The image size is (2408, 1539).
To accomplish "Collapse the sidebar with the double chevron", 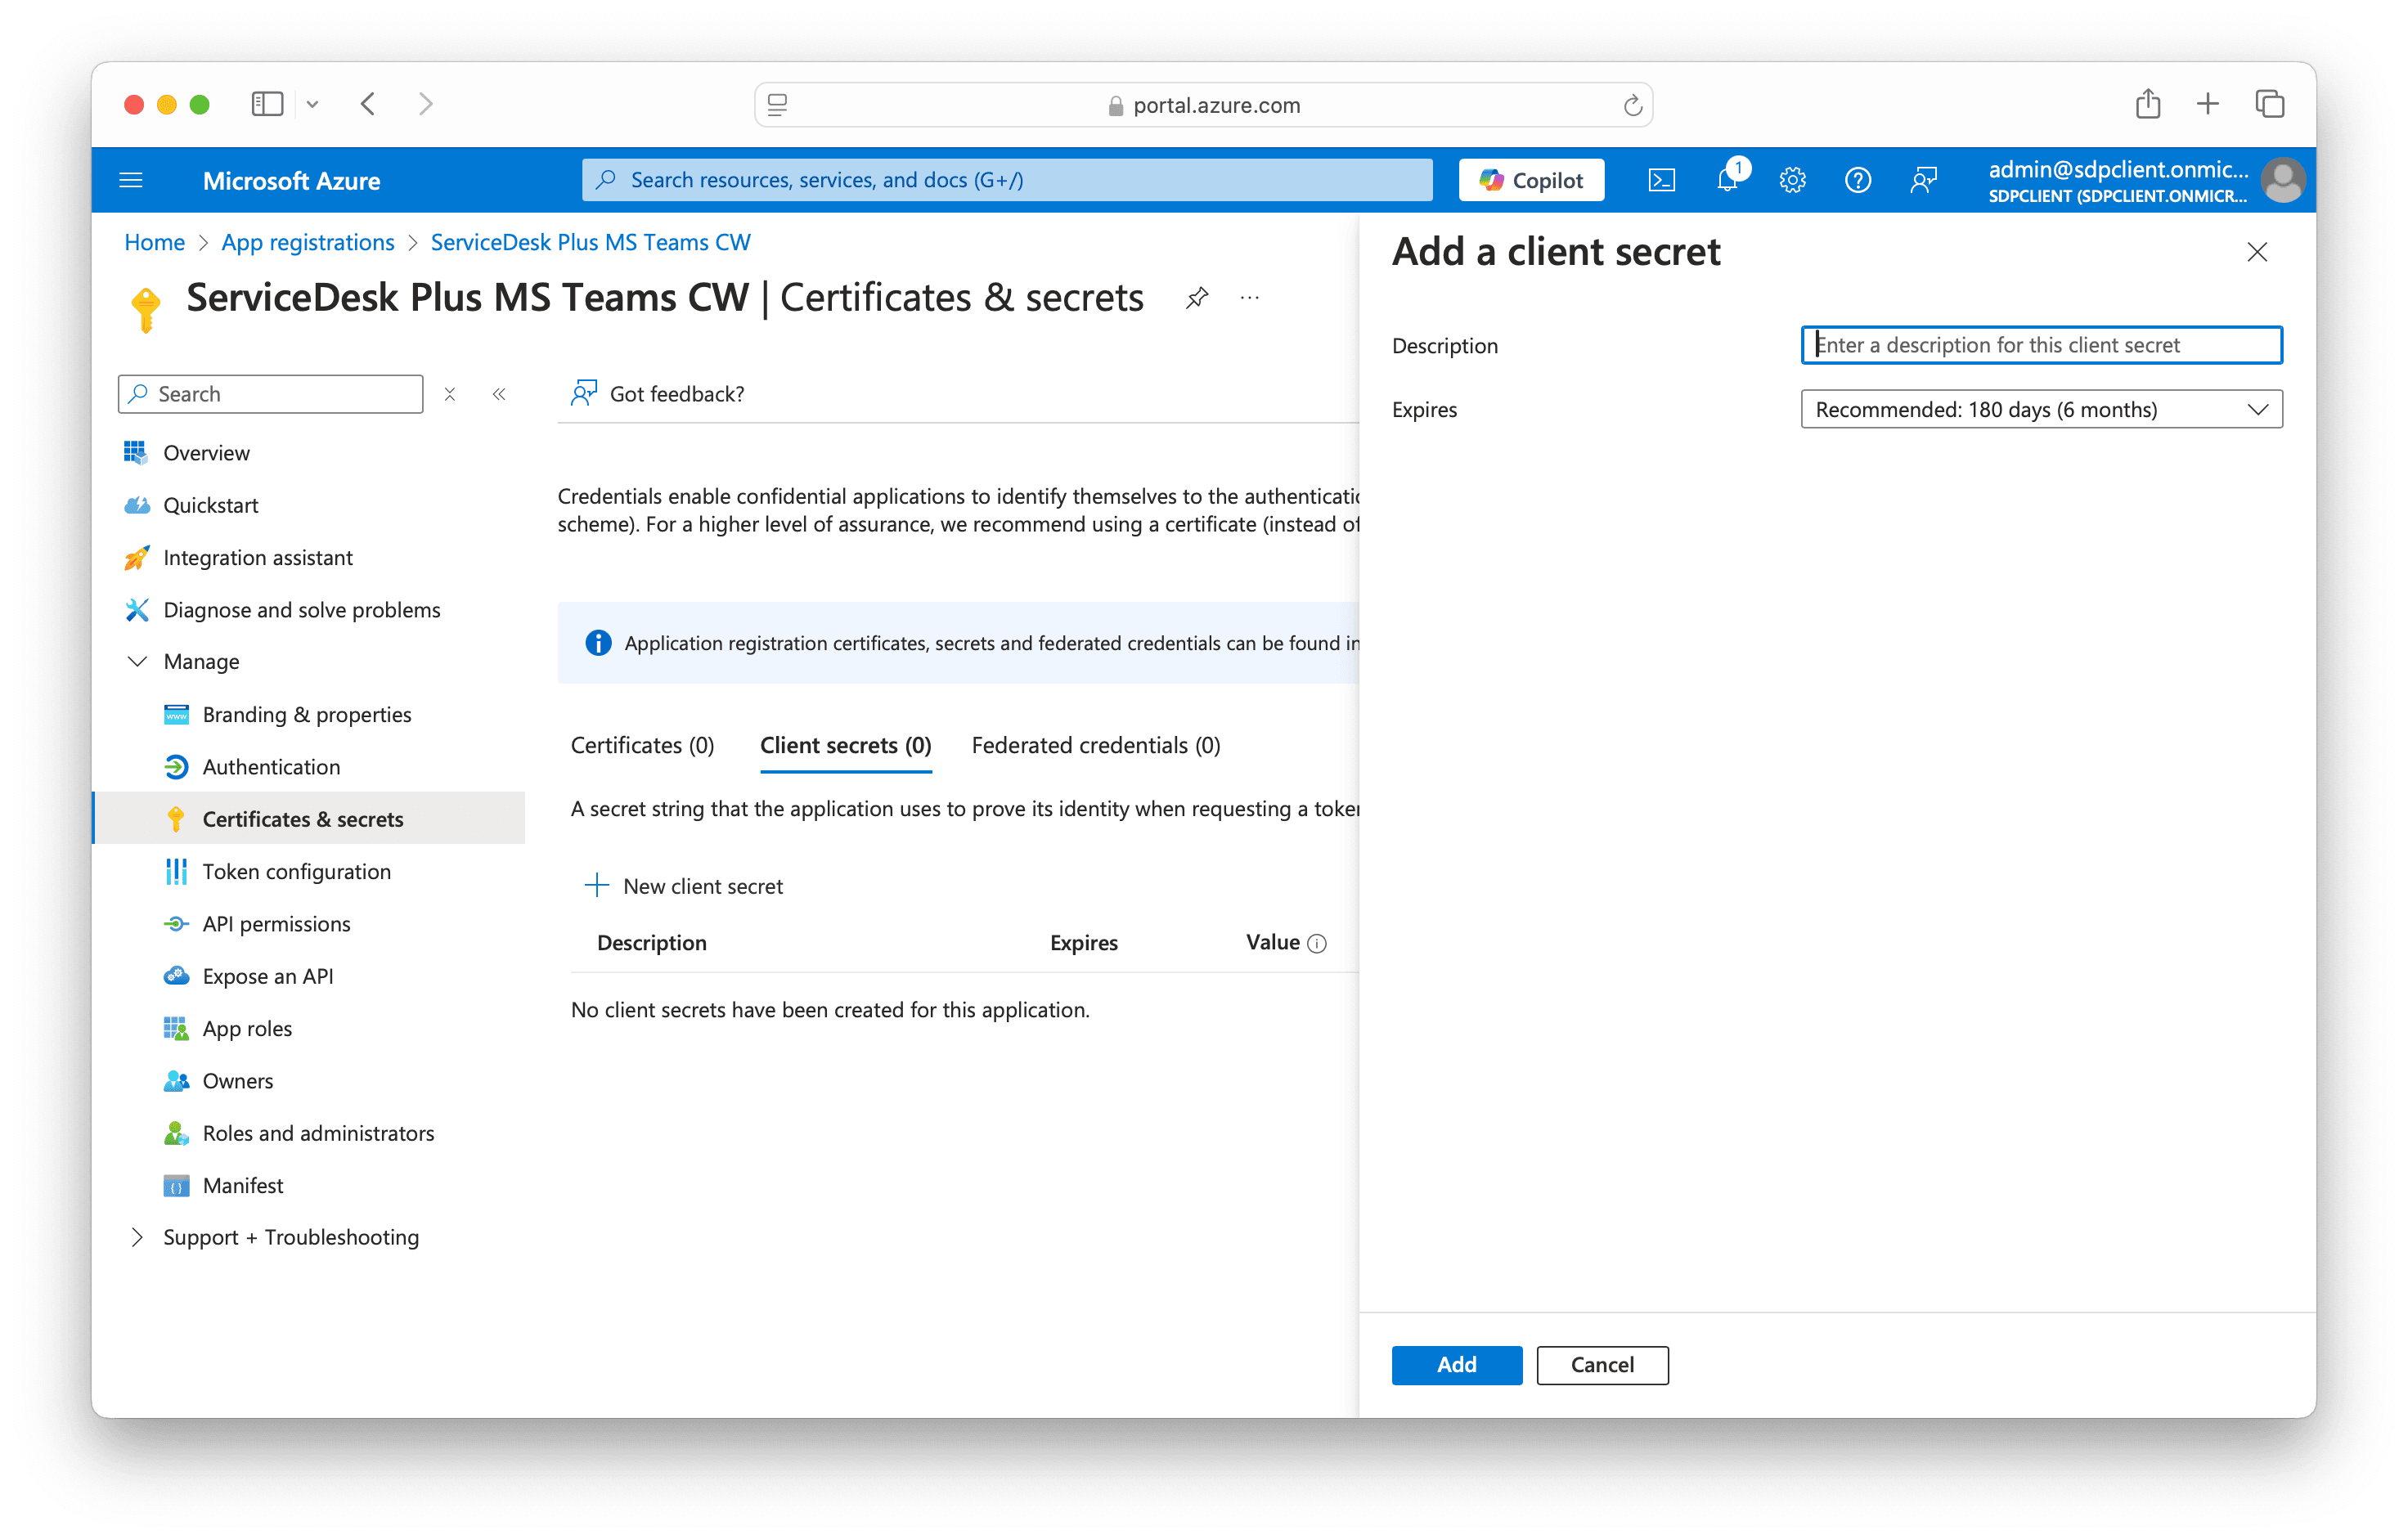I will (x=499, y=394).
